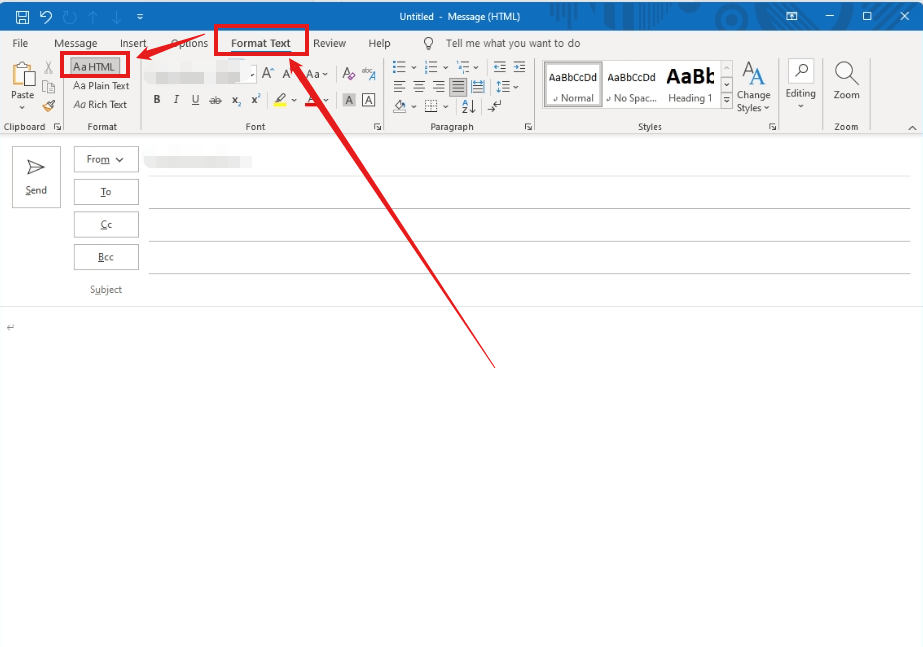Click the Tell me what you want to do box

point(512,43)
